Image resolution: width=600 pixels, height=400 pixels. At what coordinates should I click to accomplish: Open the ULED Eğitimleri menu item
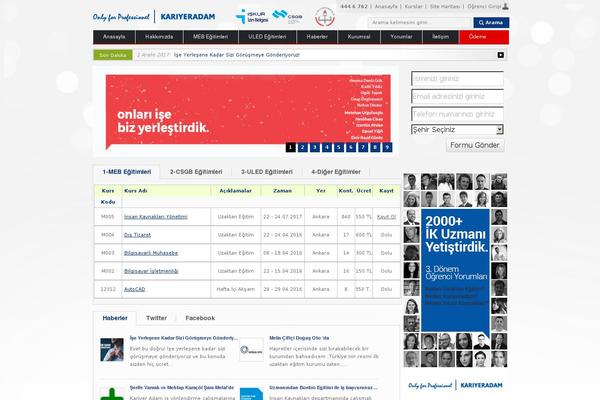tap(267, 37)
